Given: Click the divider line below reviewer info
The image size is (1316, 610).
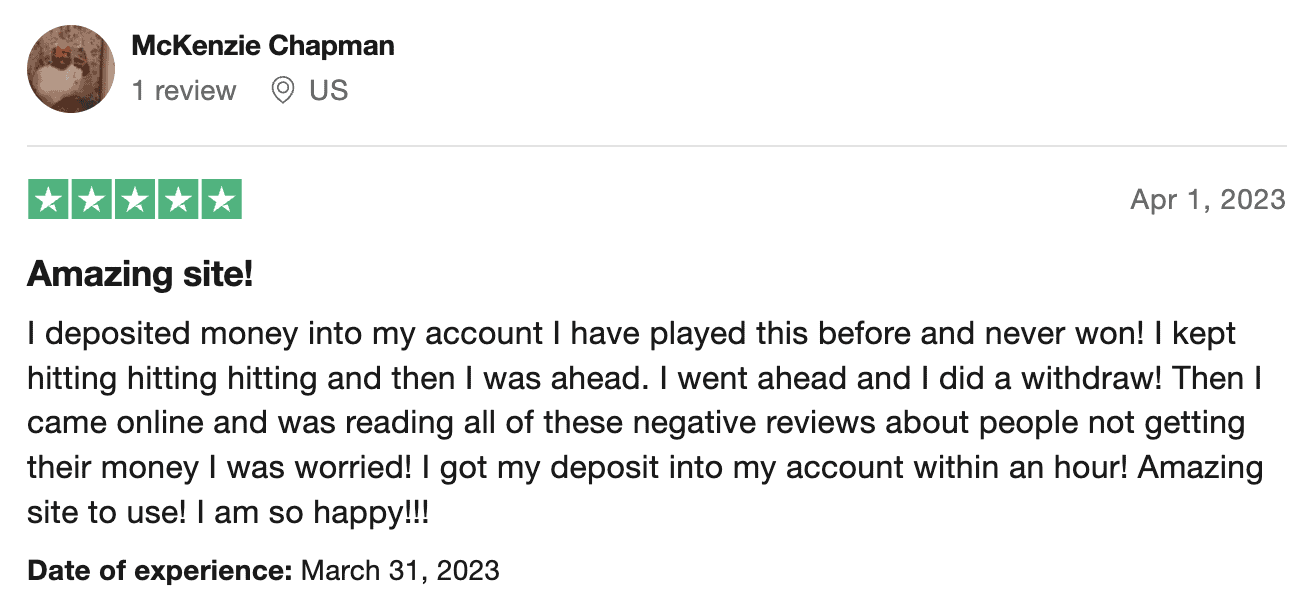Looking at the screenshot, I should point(657,146).
